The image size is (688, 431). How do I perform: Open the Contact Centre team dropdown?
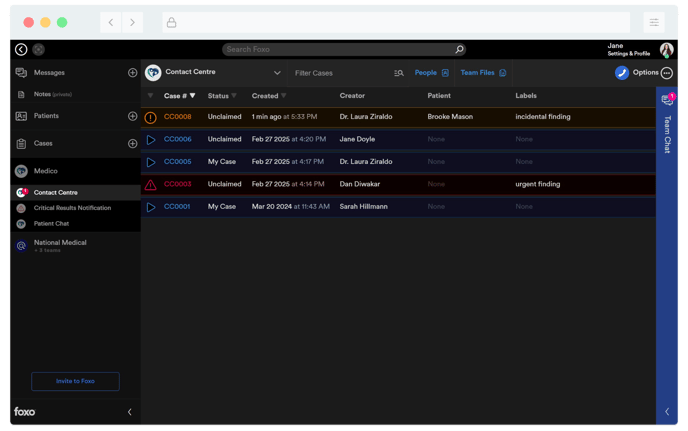277,73
